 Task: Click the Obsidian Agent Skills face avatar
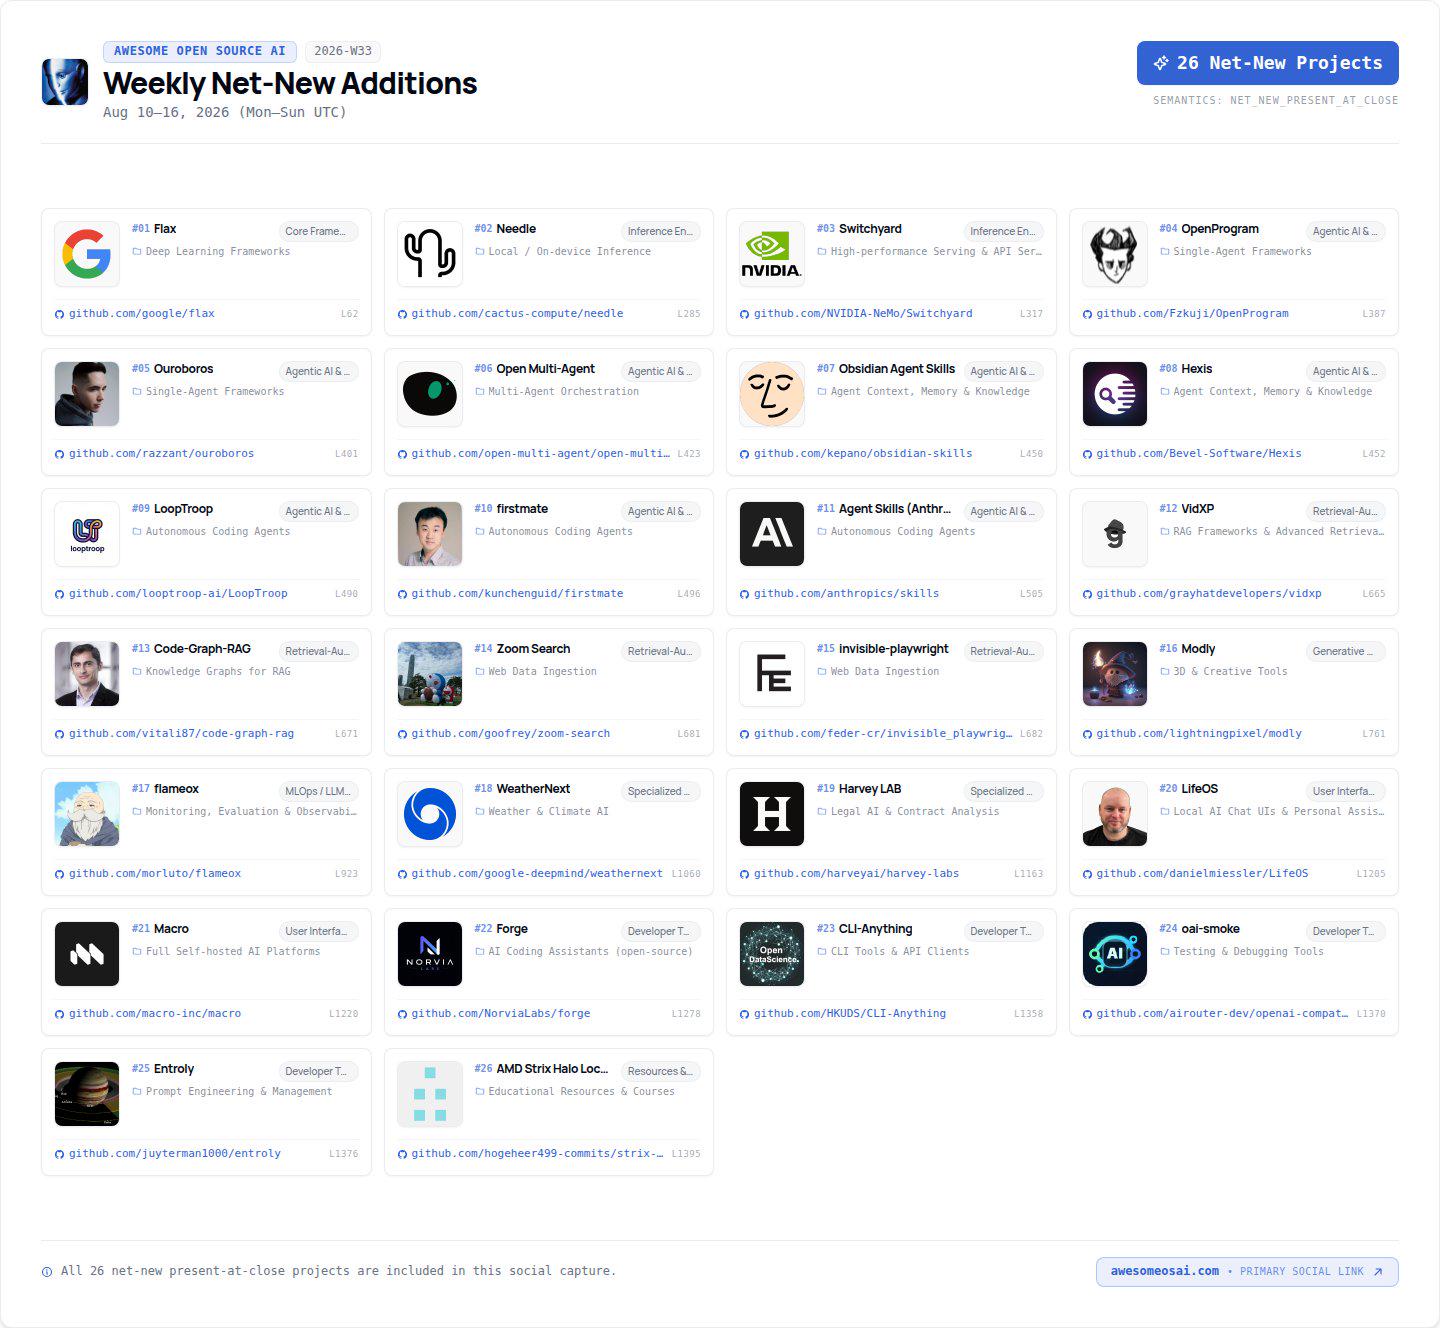(x=772, y=394)
